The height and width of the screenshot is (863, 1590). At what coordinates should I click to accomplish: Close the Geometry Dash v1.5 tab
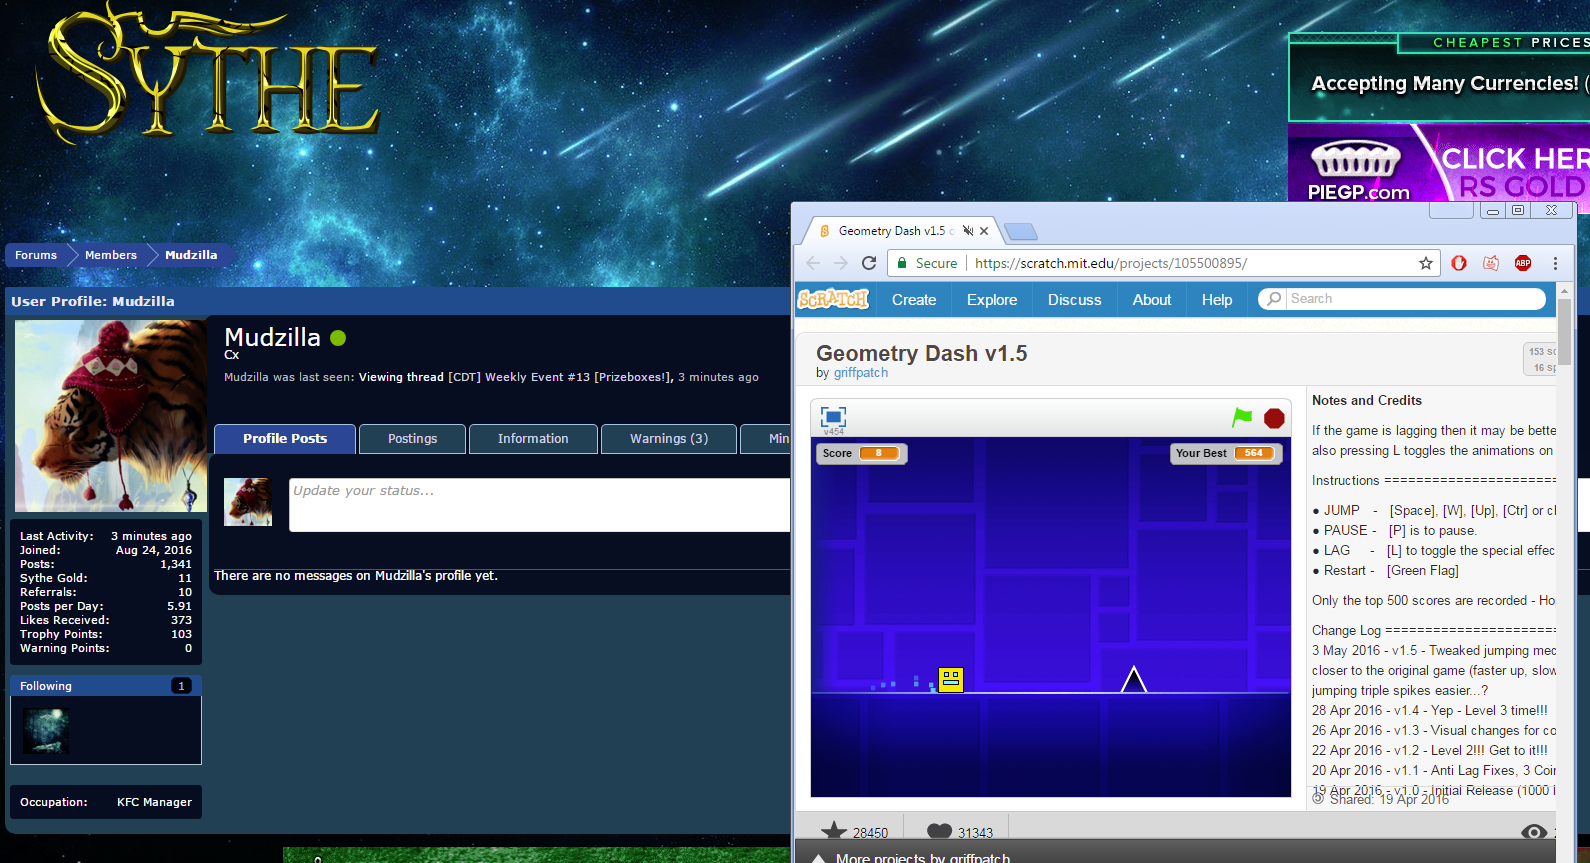984,231
